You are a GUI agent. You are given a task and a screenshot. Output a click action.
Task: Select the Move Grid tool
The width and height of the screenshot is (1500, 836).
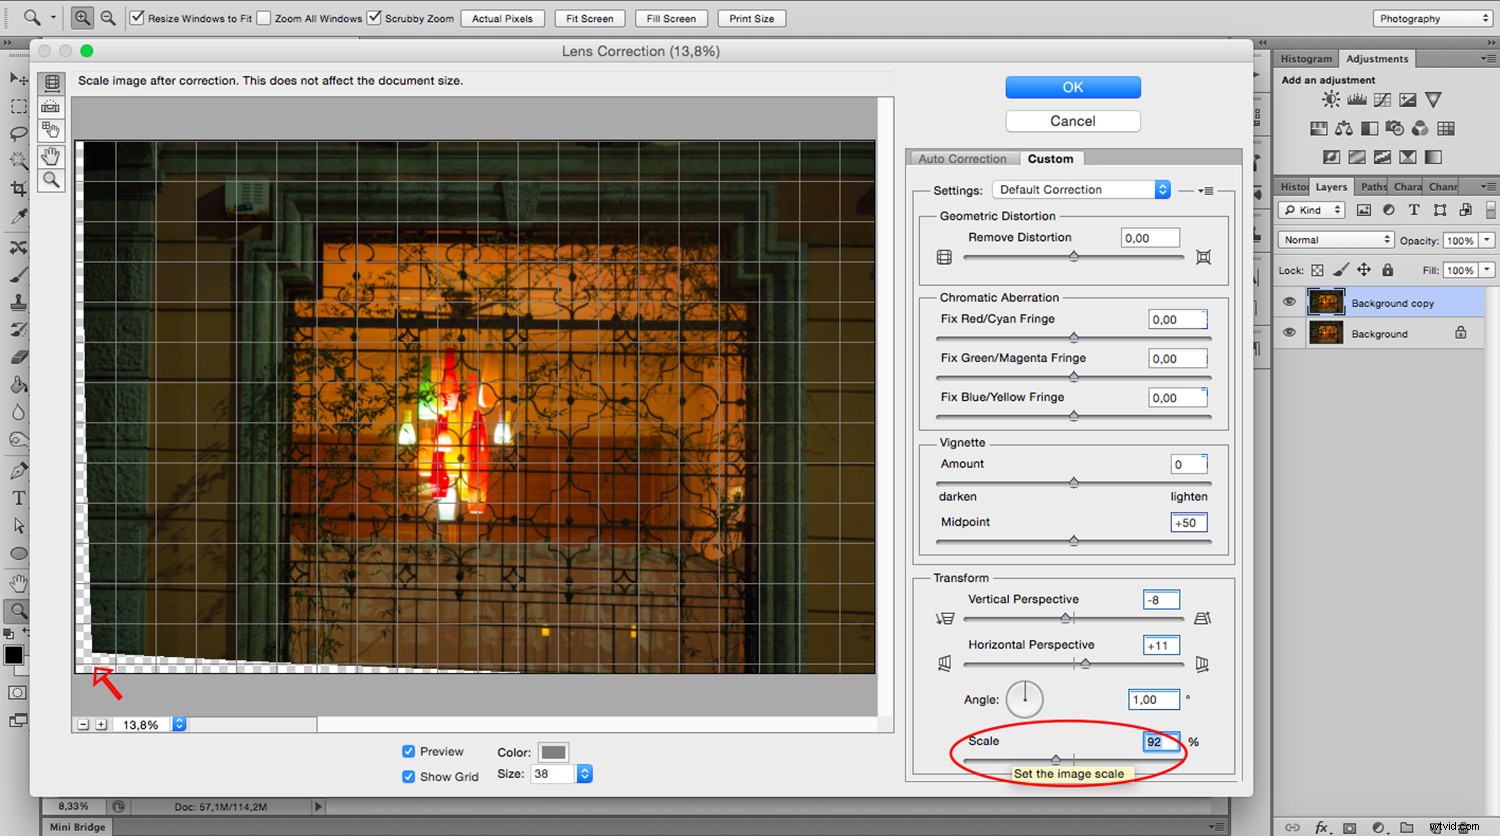coord(51,130)
